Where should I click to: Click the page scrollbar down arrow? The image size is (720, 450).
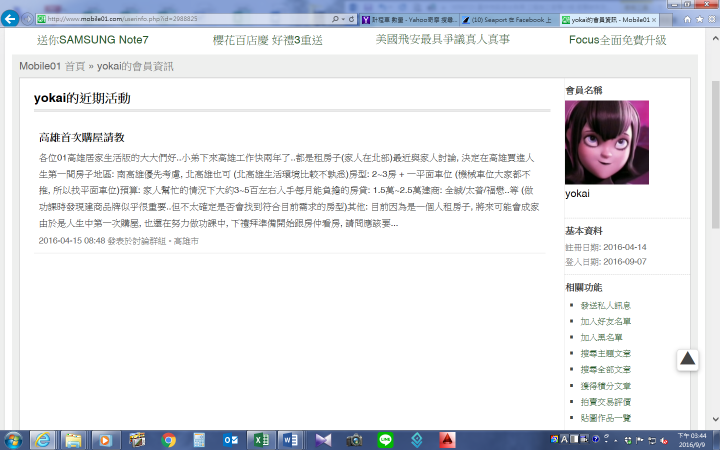click(715, 419)
